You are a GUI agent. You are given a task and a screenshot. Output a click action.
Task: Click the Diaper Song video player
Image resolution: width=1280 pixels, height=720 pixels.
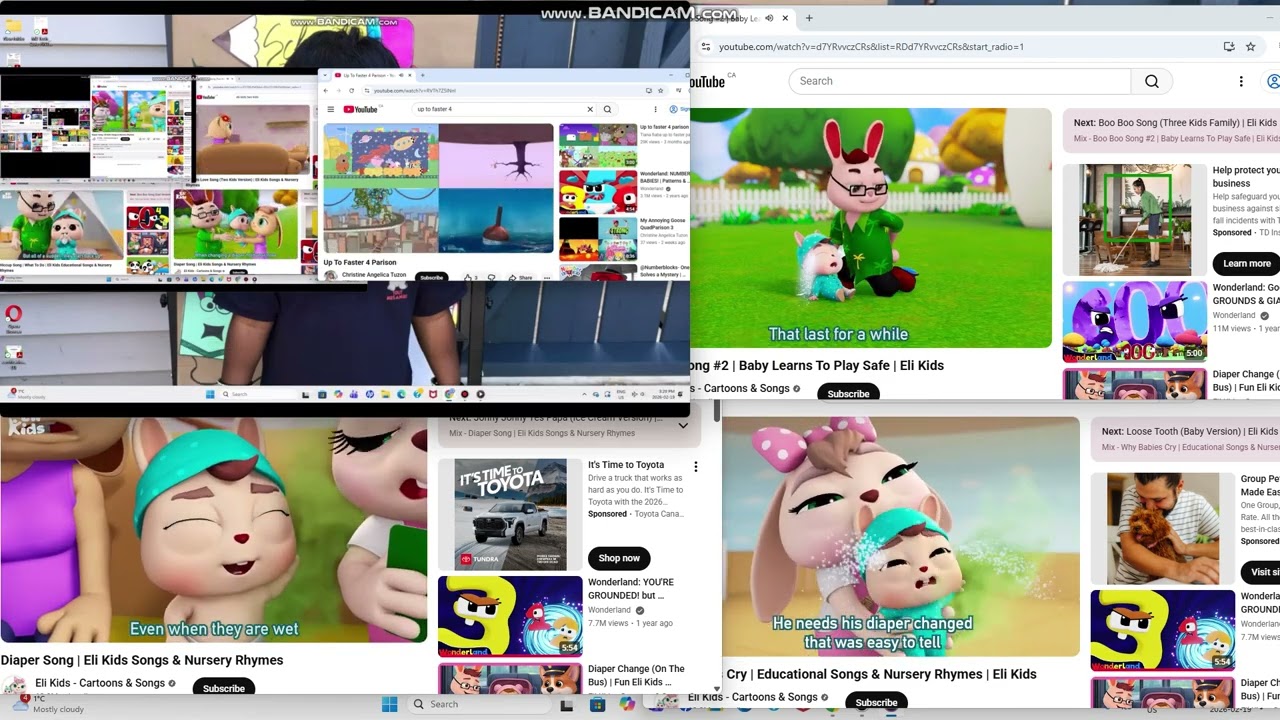pyautogui.click(x=213, y=529)
